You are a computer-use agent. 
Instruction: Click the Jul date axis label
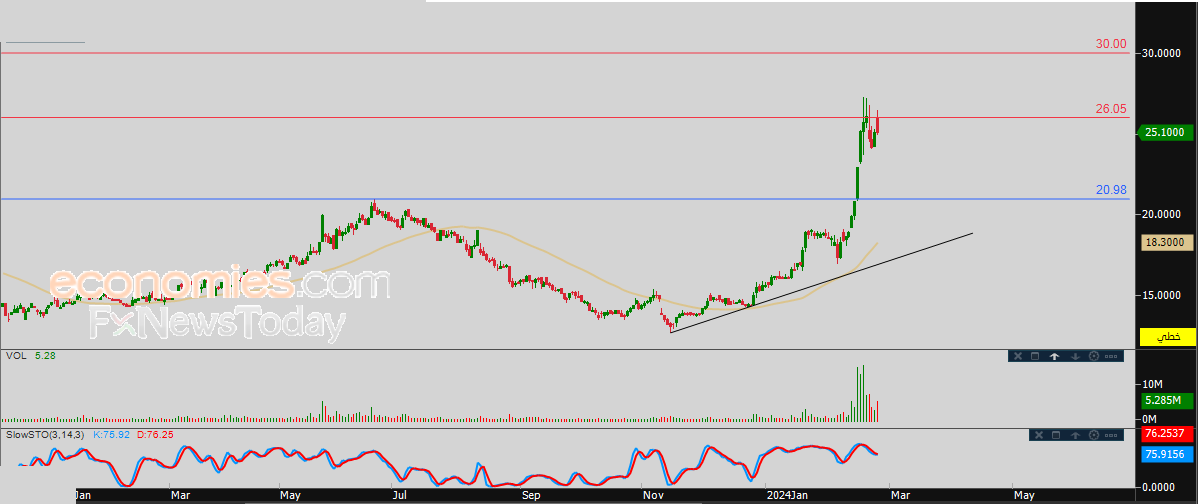tap(400, 496)
